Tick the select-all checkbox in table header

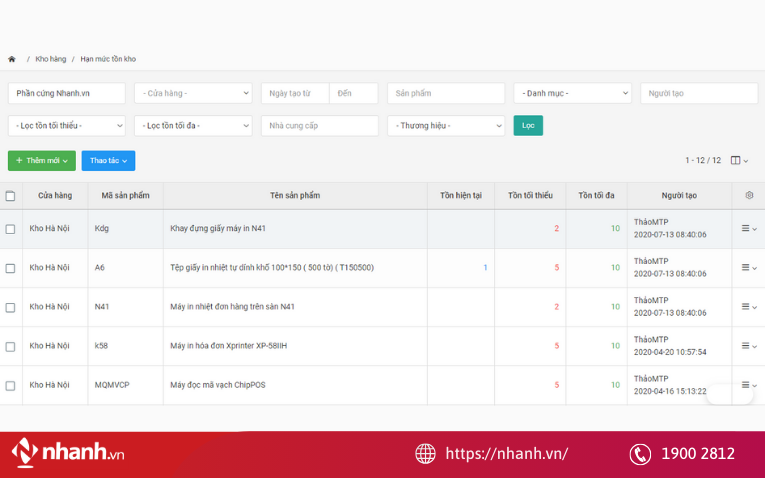(x=10, y=196)
